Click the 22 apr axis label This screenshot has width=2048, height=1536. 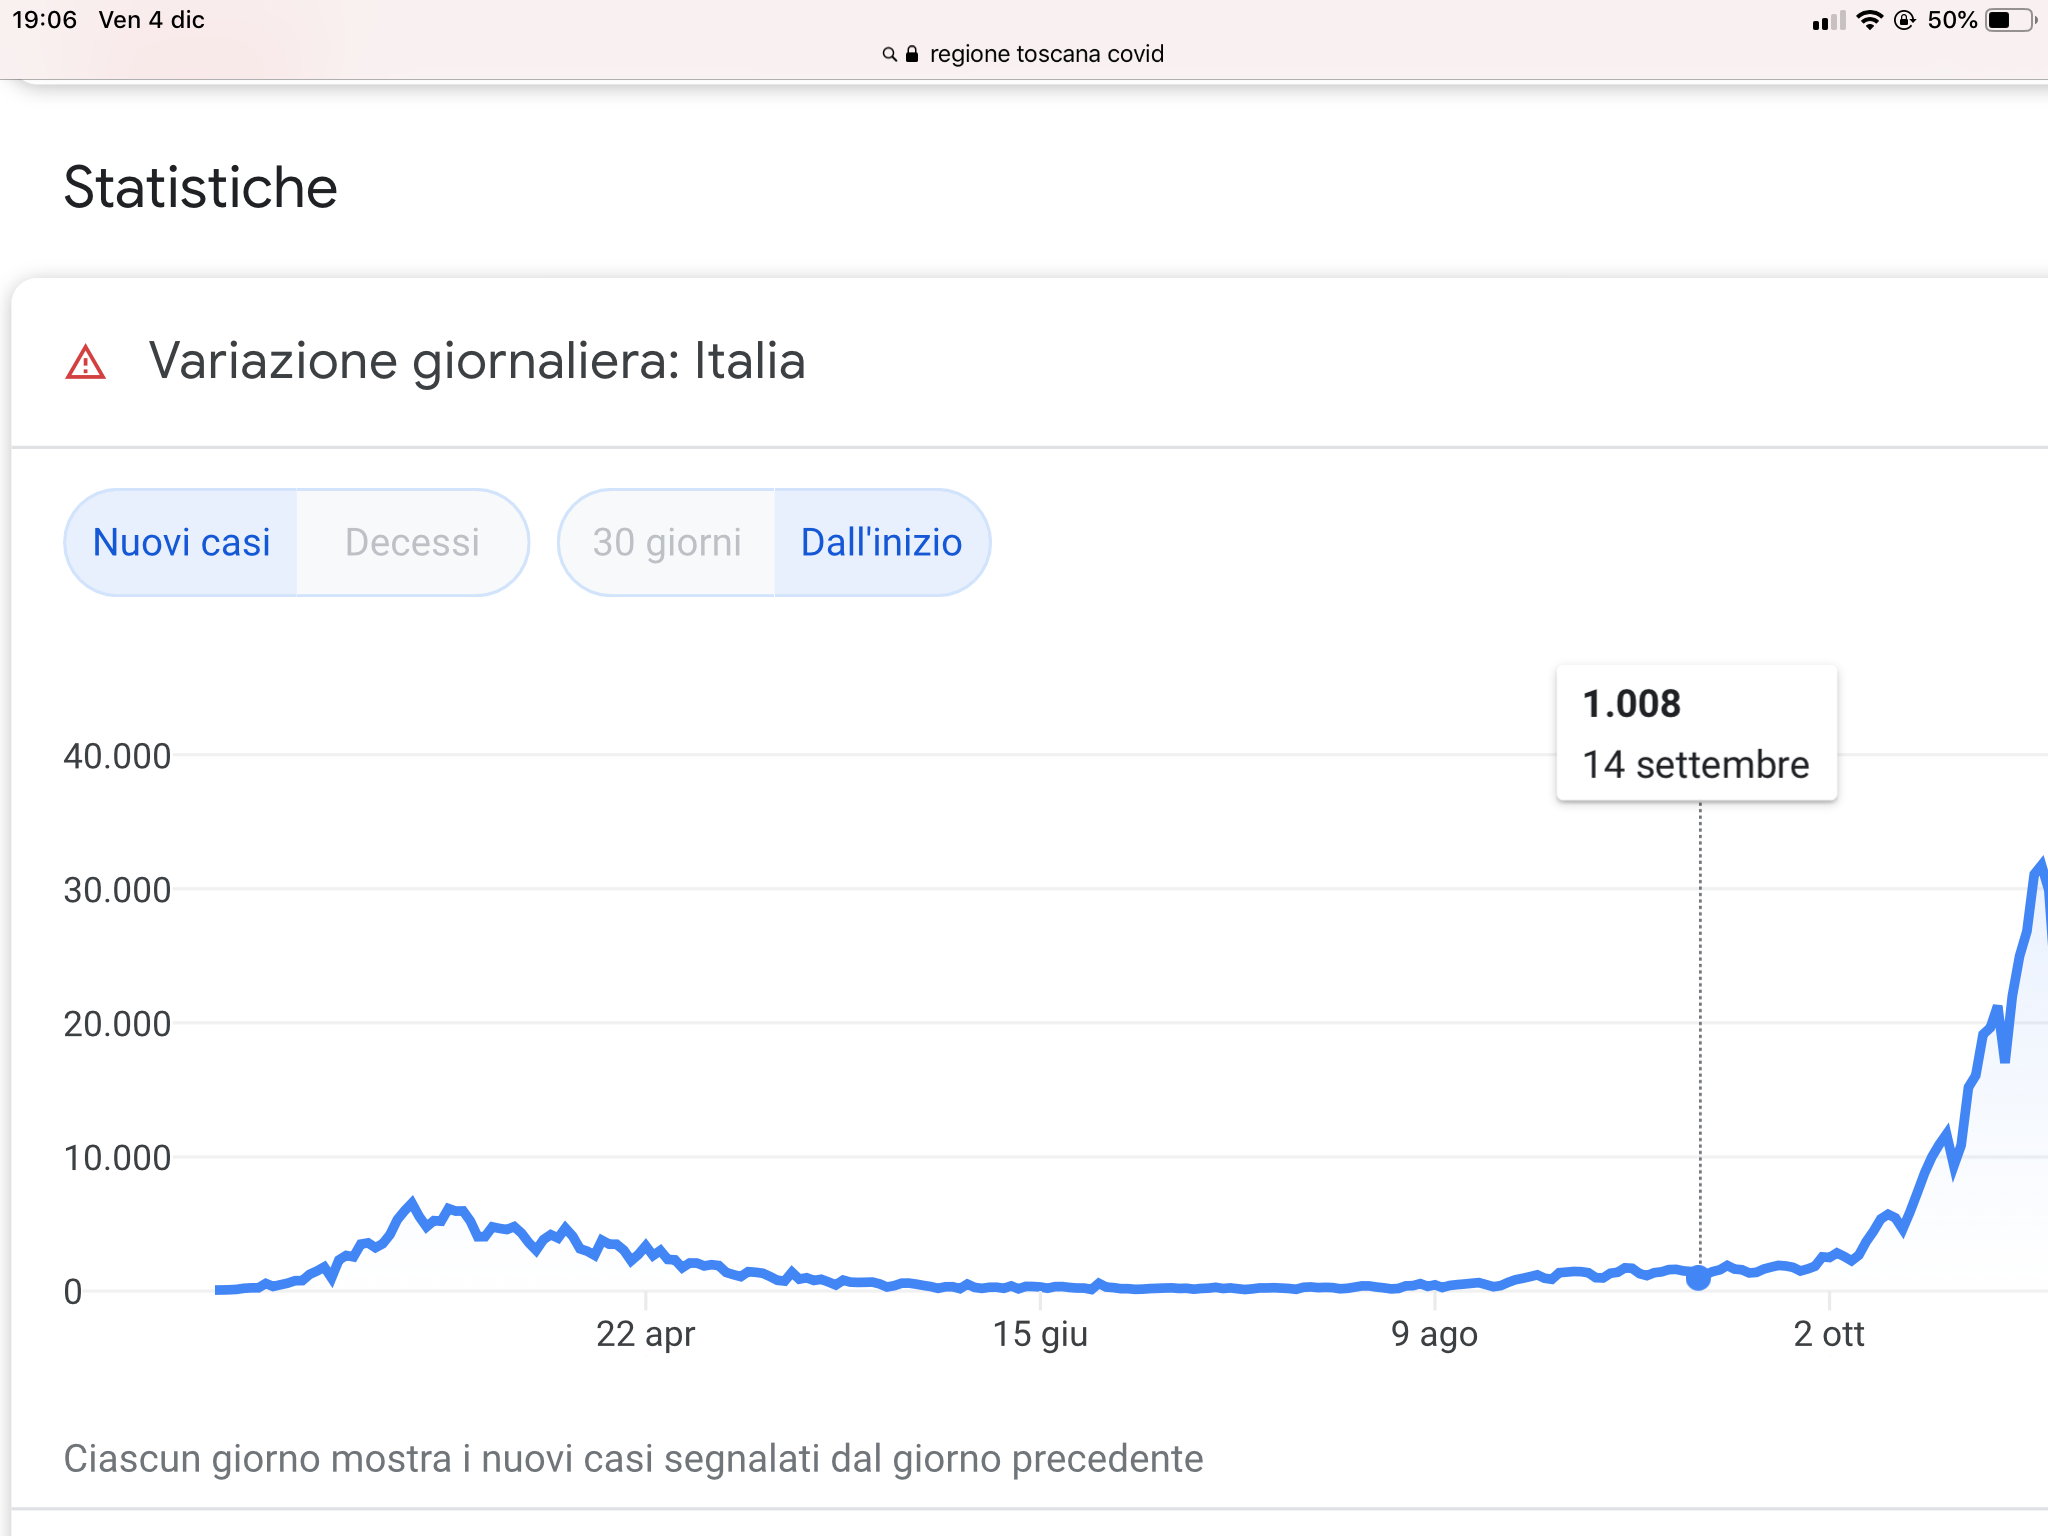click(645, 1334)
